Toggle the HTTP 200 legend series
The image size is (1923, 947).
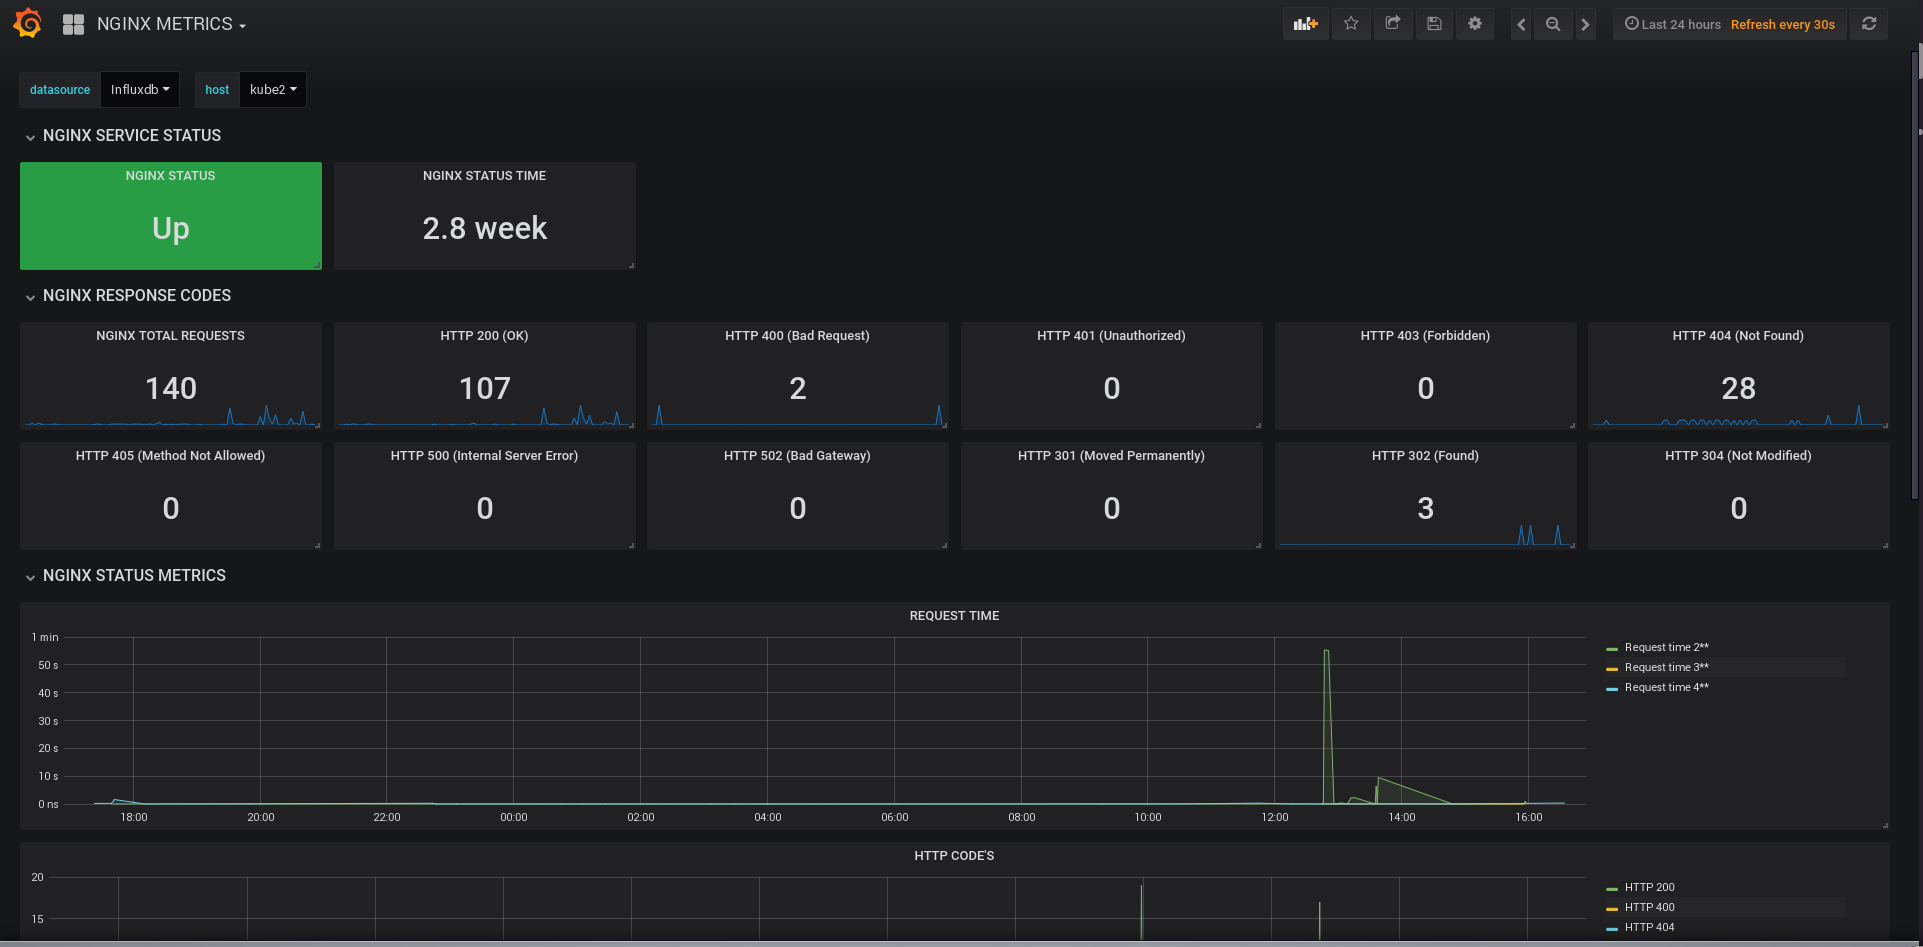pos(1650,888)
